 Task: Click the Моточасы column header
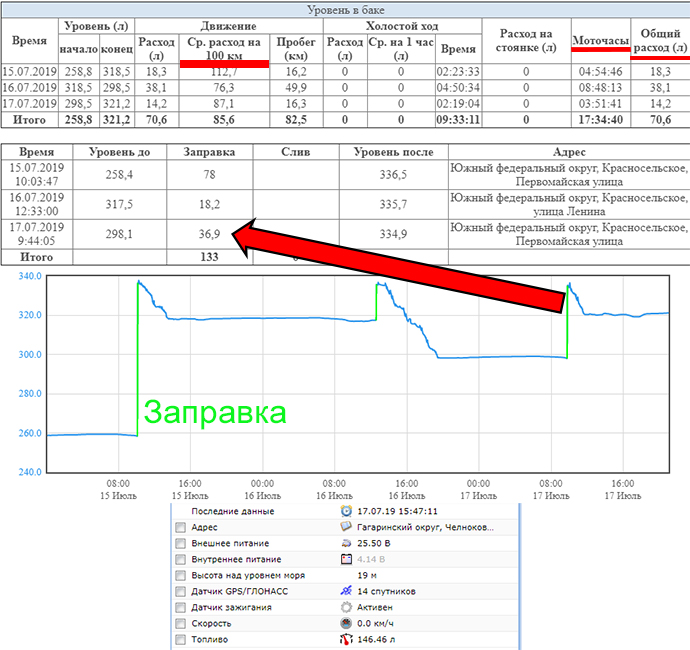600,41
